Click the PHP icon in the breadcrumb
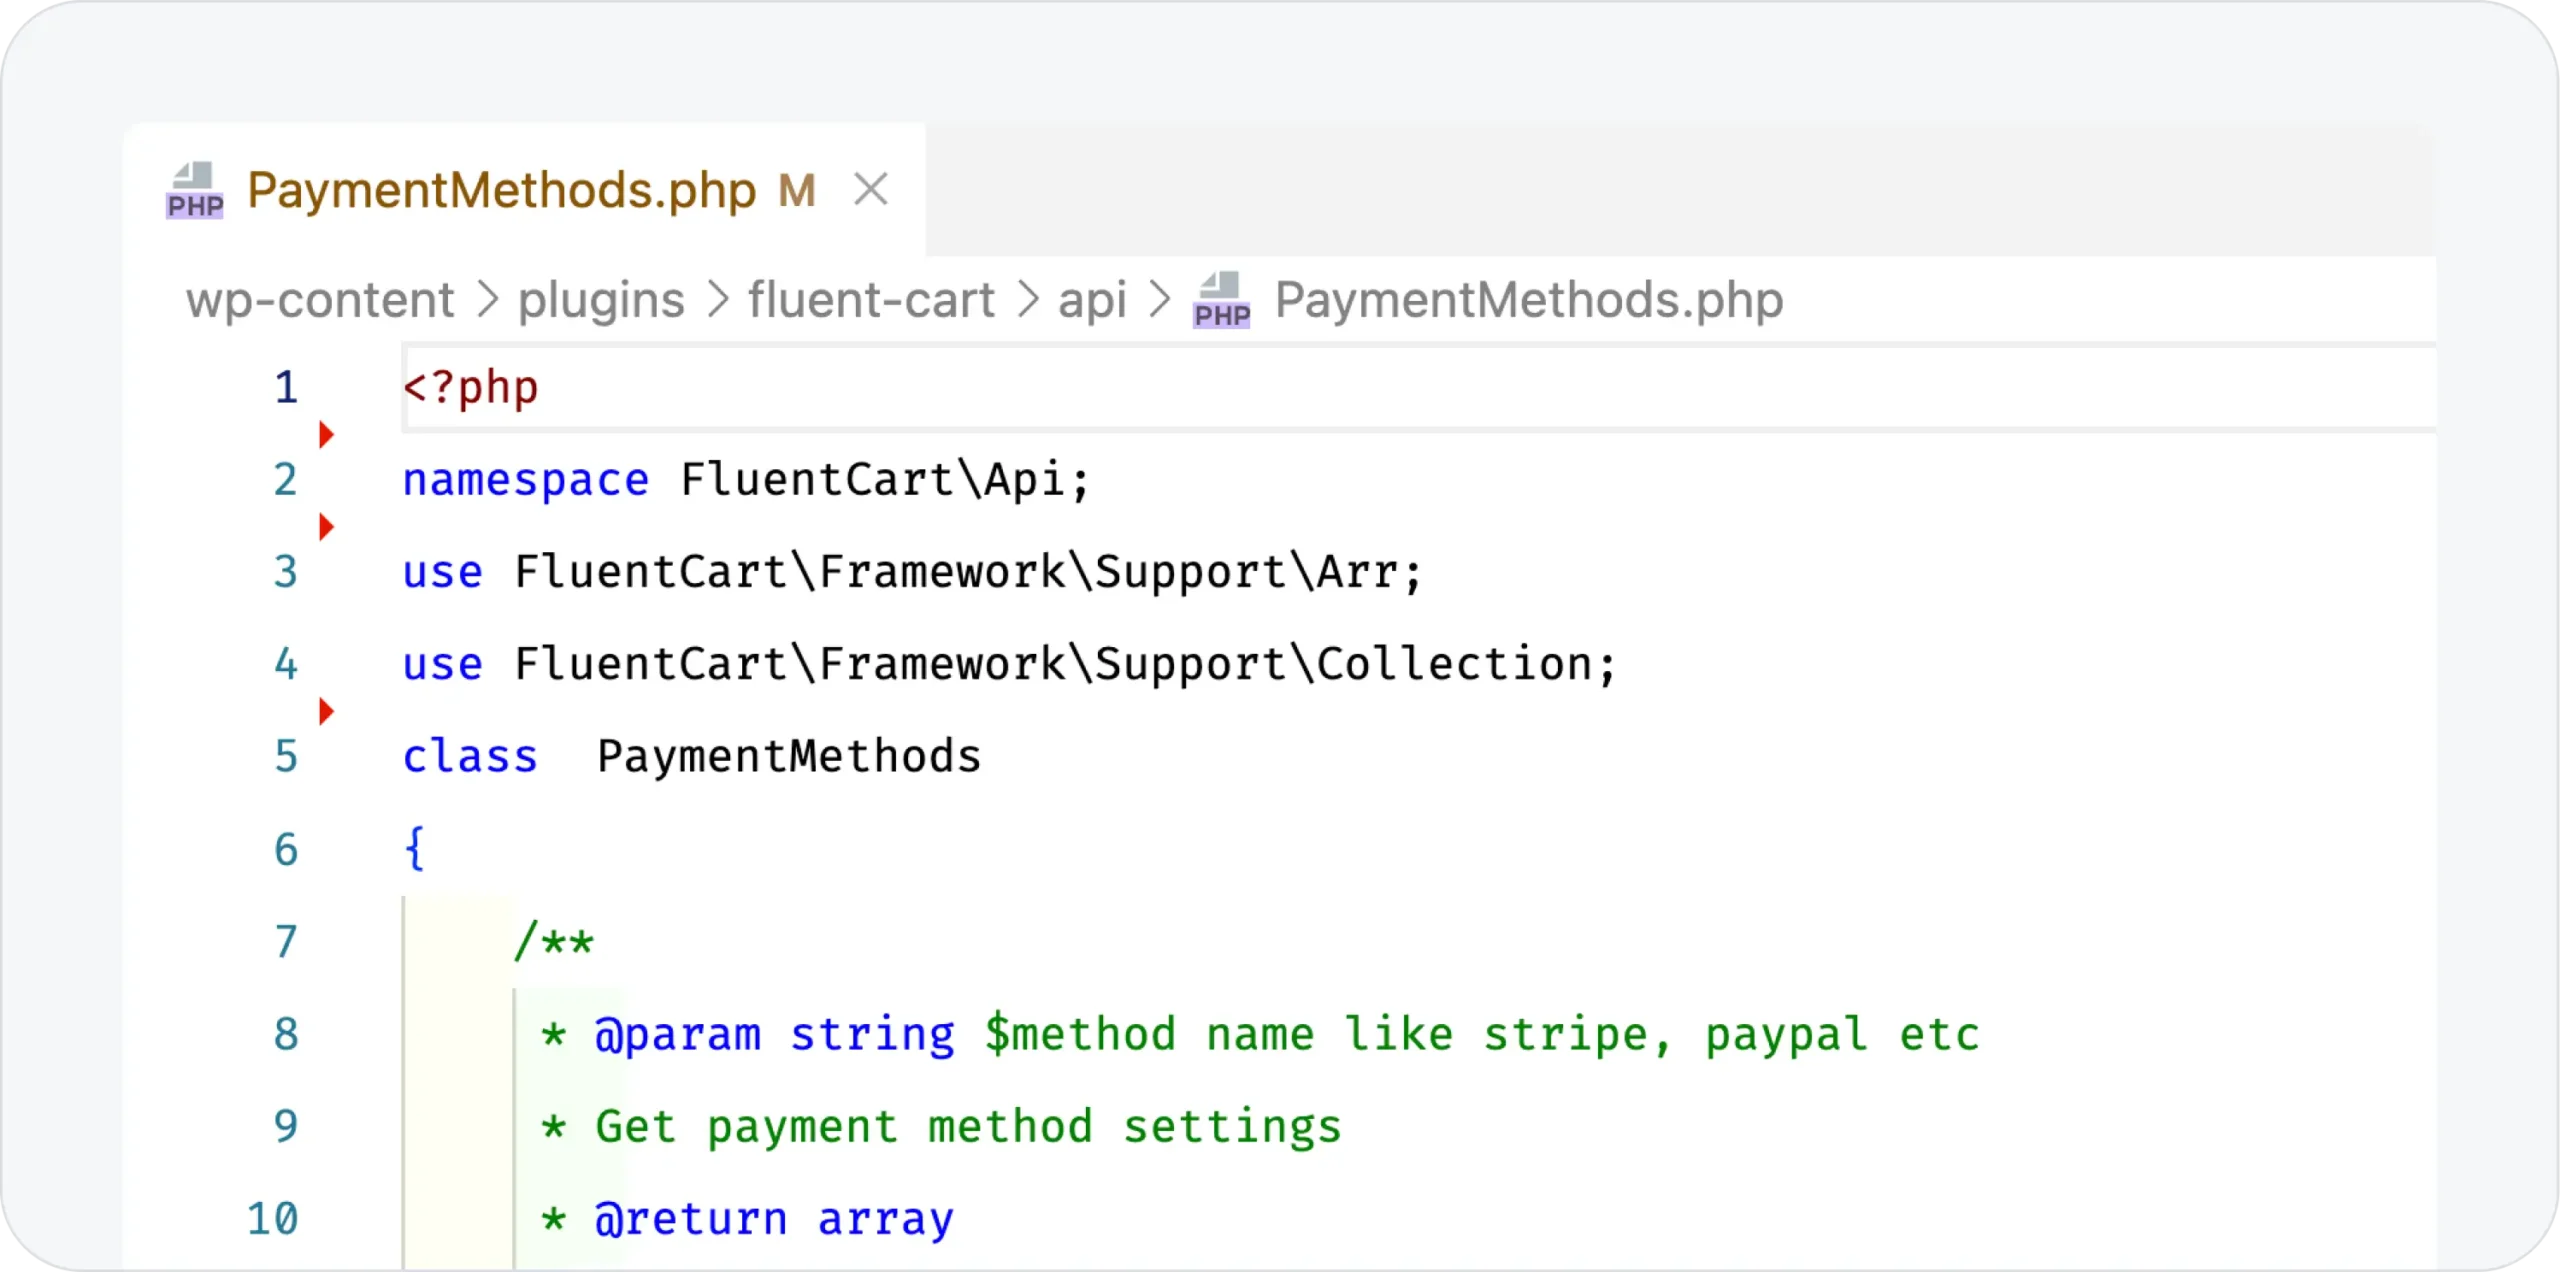2560x1272 pixels. click(x=1221, y=300)
